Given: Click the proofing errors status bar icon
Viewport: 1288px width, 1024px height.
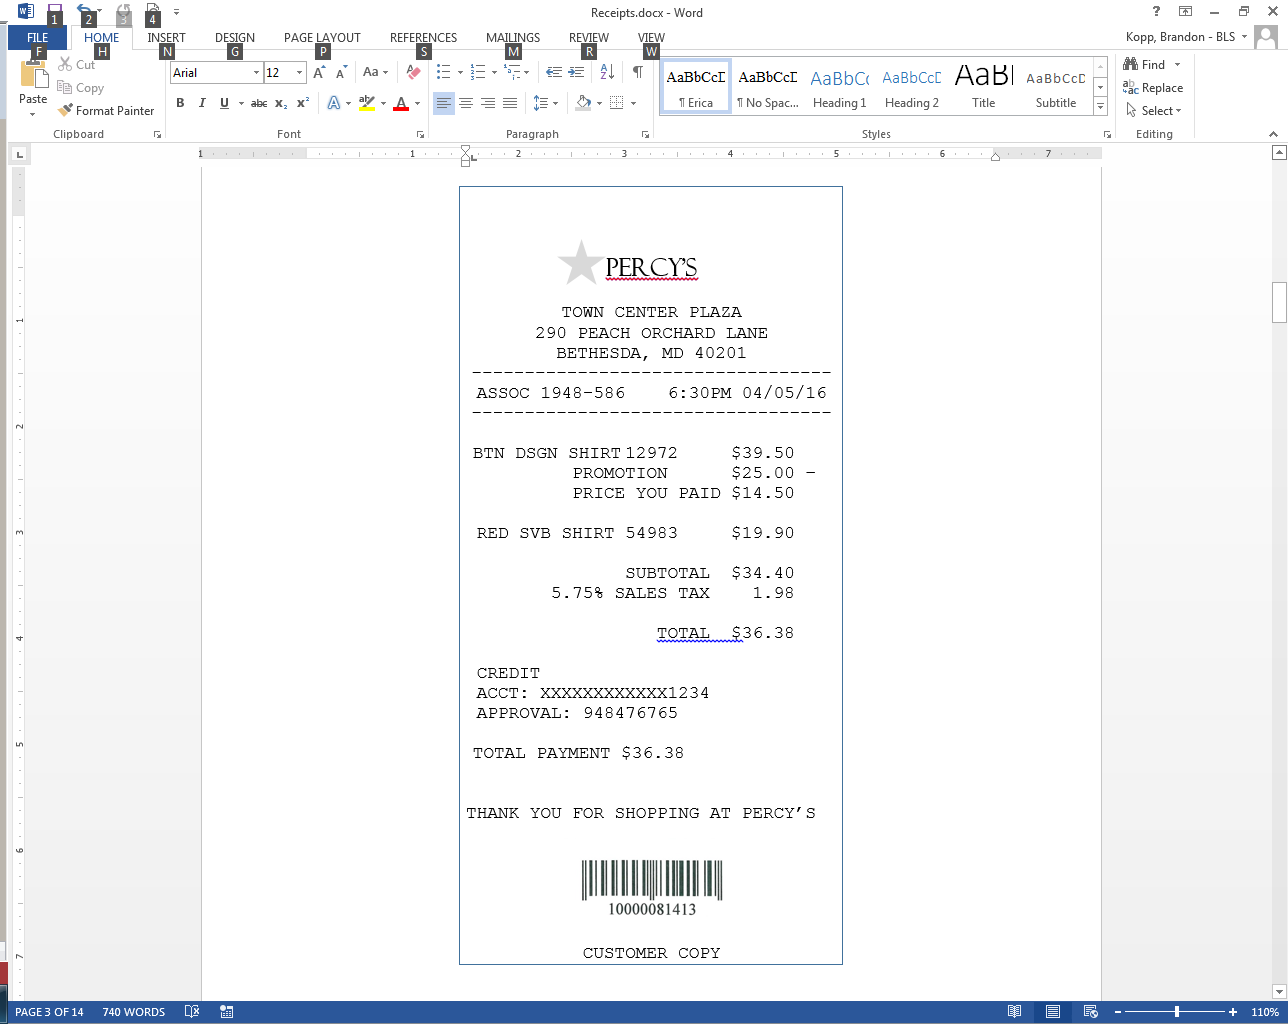Looking at the screenshot, I should click(x=192, y=1012).
